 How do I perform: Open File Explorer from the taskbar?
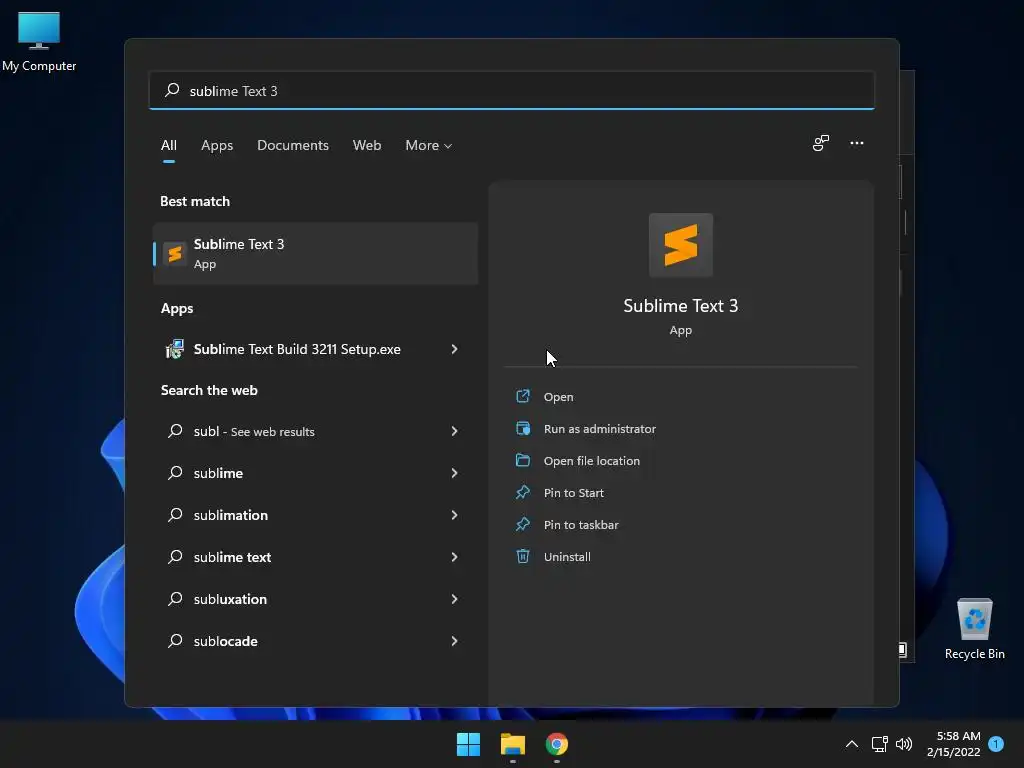[x=513, y=744]
